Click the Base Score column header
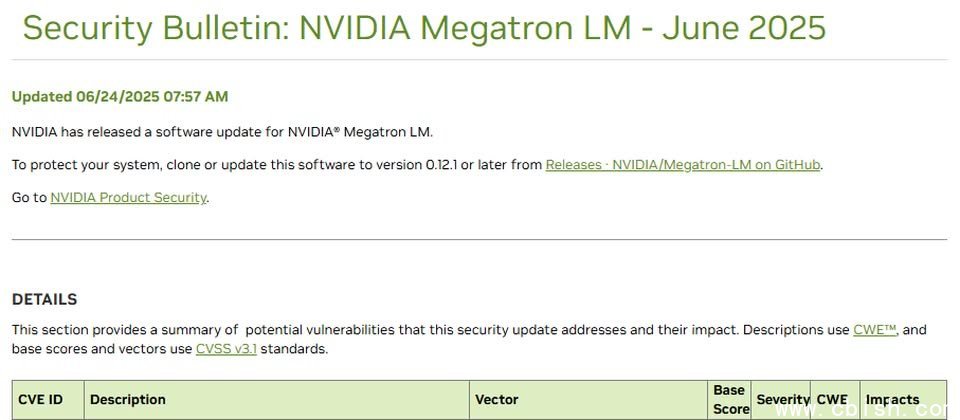 pos(729,400)
